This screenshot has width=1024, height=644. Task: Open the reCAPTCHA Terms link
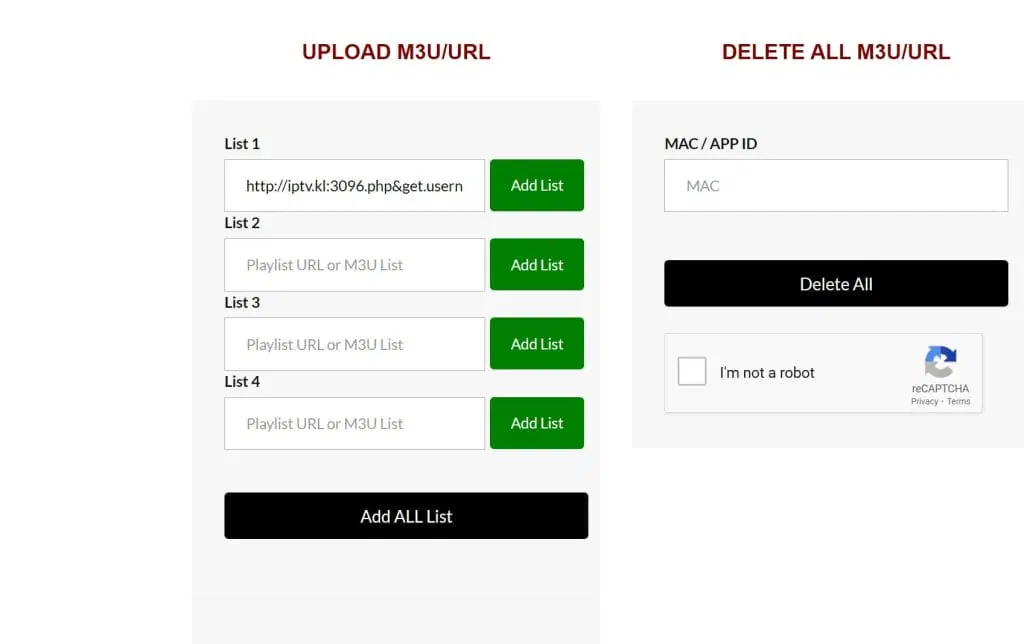[959, 402]
